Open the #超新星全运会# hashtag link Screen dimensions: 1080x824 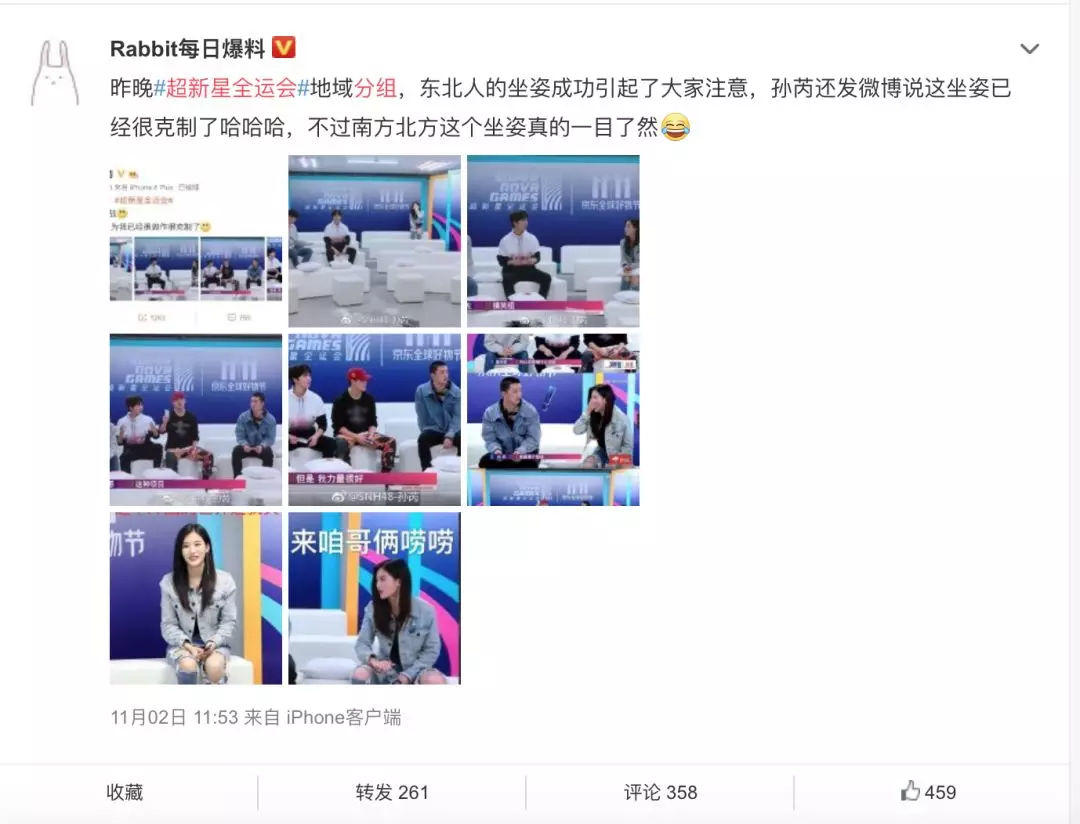pos(232,88)
